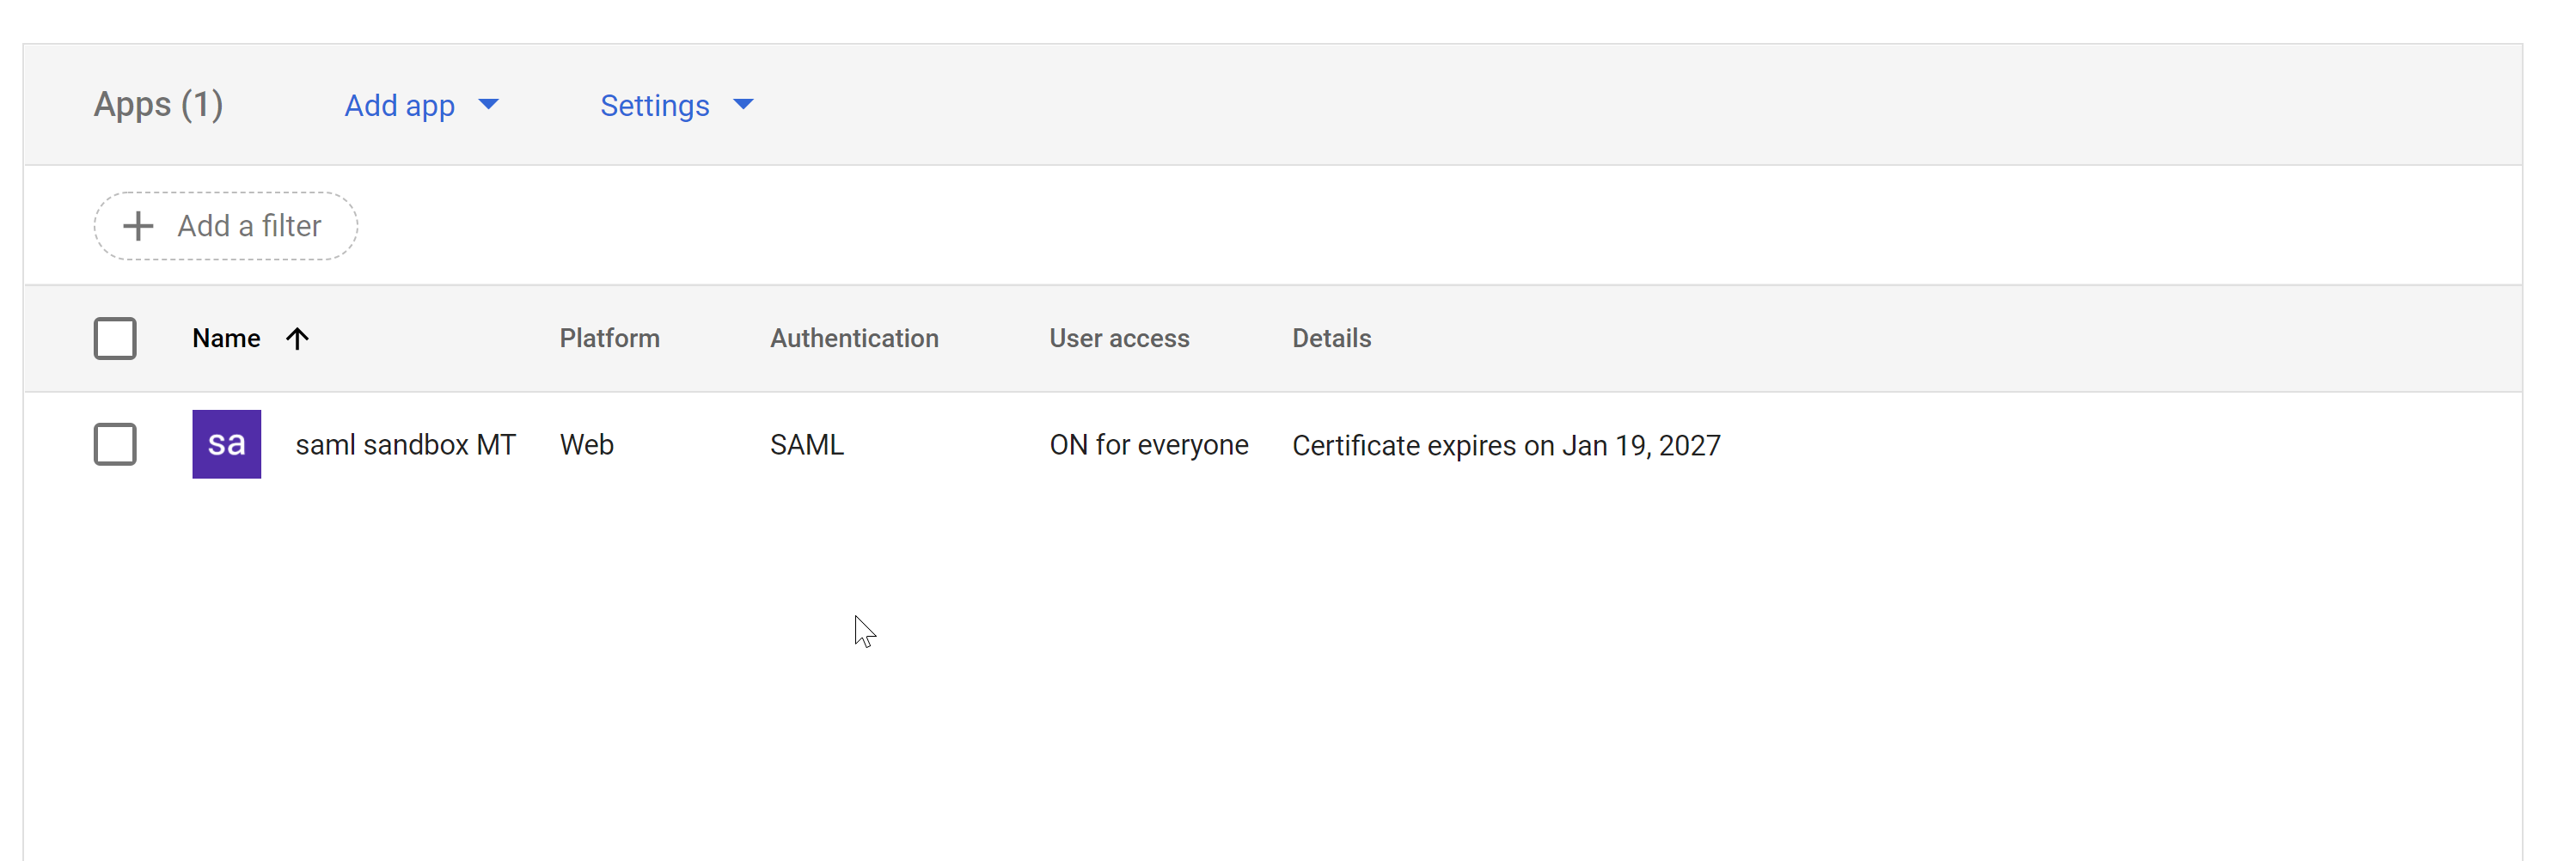Click the Add a filter button
Screen dimensions: 2576x861
pyautogui.click(x=226, y=226)
